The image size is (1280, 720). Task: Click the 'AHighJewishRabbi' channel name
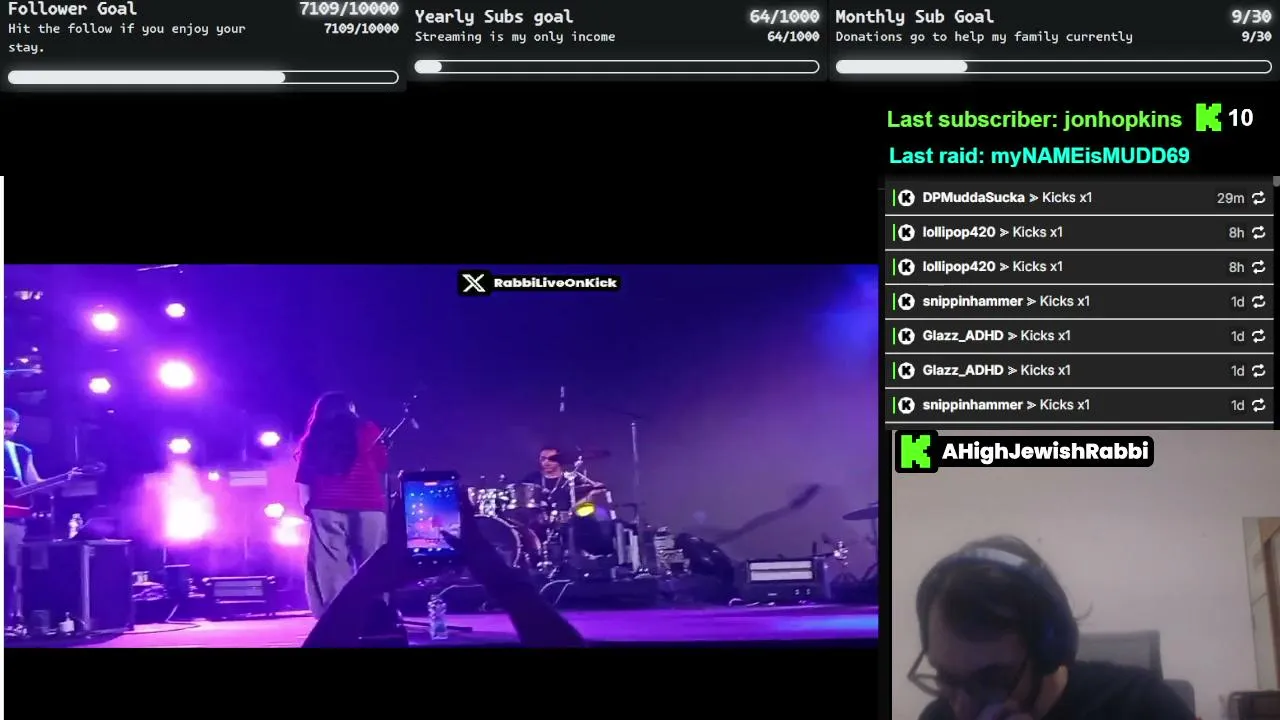pyautogui.click(x=1045, y=451)
